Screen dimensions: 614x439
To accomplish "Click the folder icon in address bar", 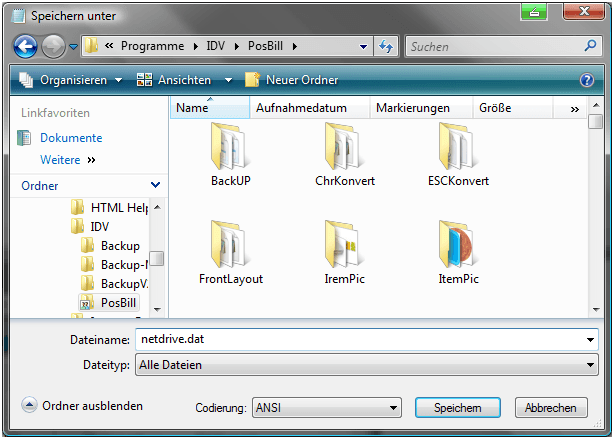I will (x=91, y=46).
